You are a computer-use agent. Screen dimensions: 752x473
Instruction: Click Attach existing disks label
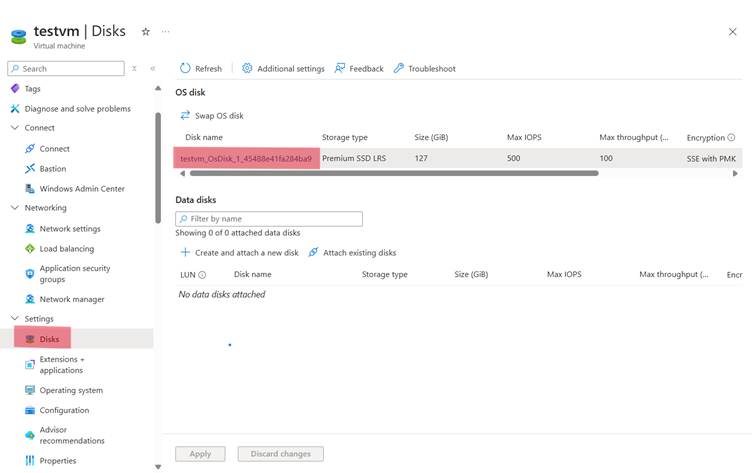pyautogui.click(x=360, y=252)
